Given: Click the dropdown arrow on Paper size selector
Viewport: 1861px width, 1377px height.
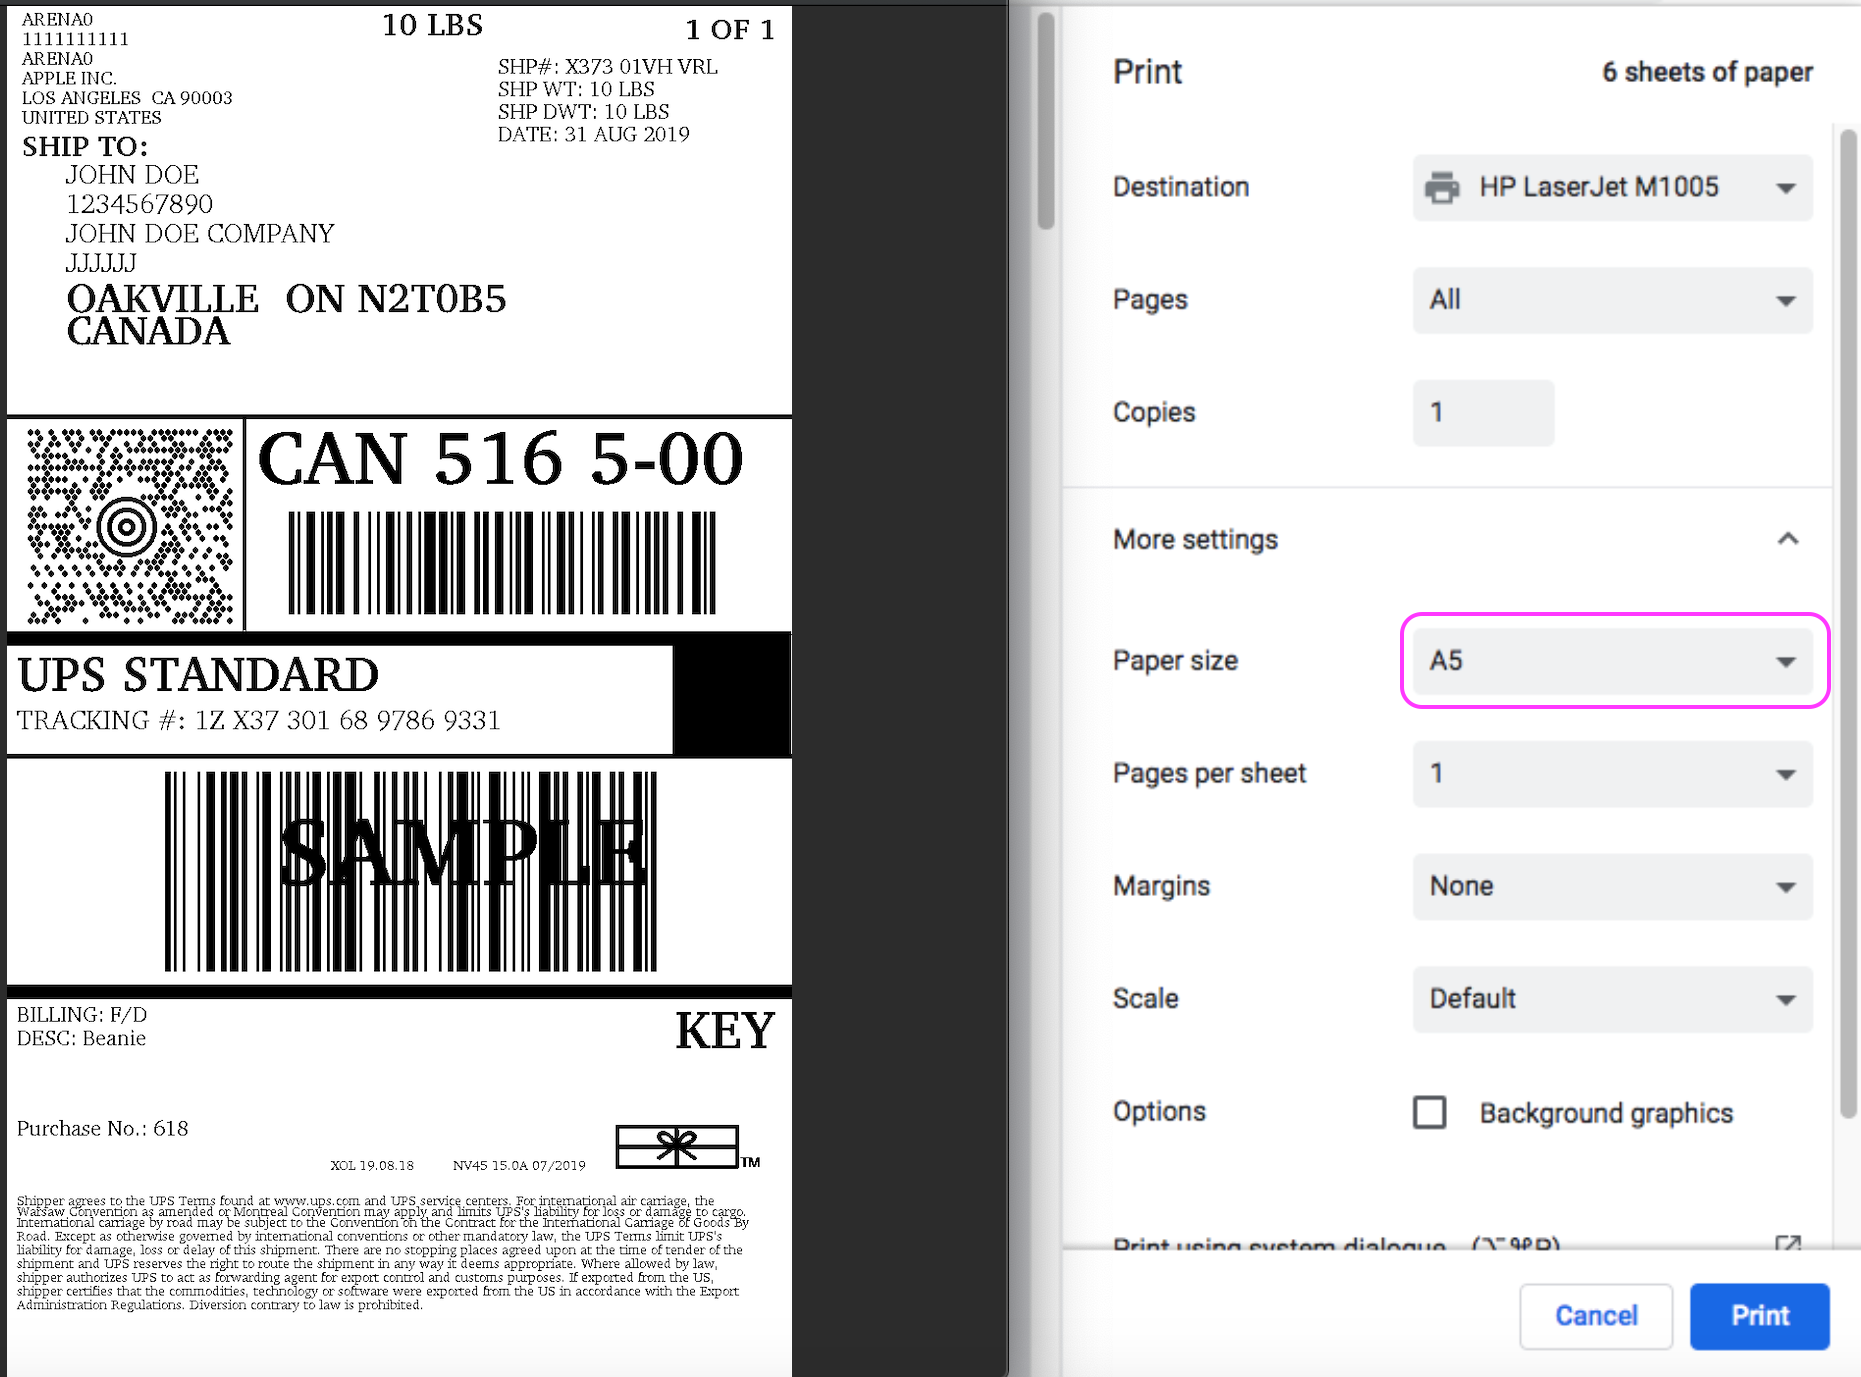Looking at the screenshot, I should click(1785, 661).
